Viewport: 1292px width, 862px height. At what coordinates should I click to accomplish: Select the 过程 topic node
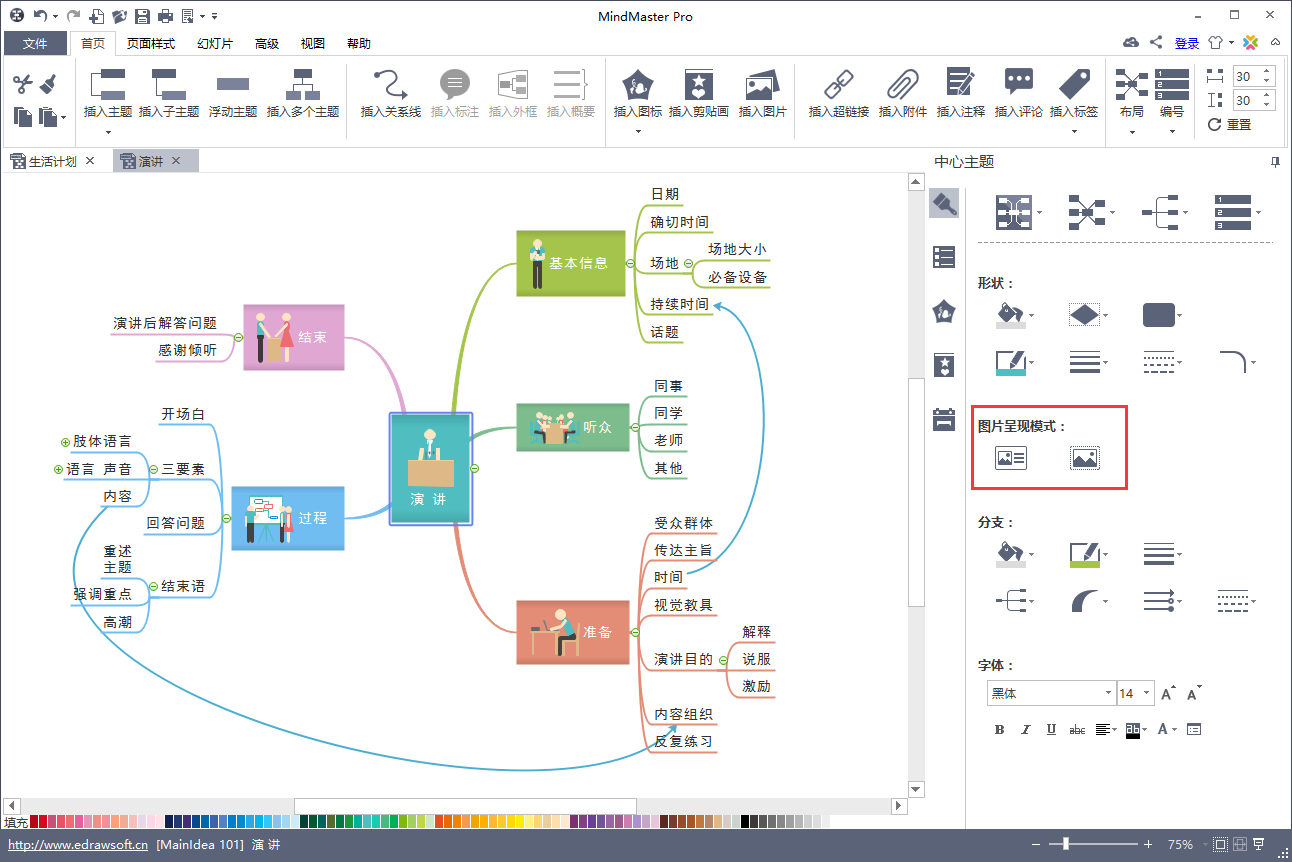point(288,518)
